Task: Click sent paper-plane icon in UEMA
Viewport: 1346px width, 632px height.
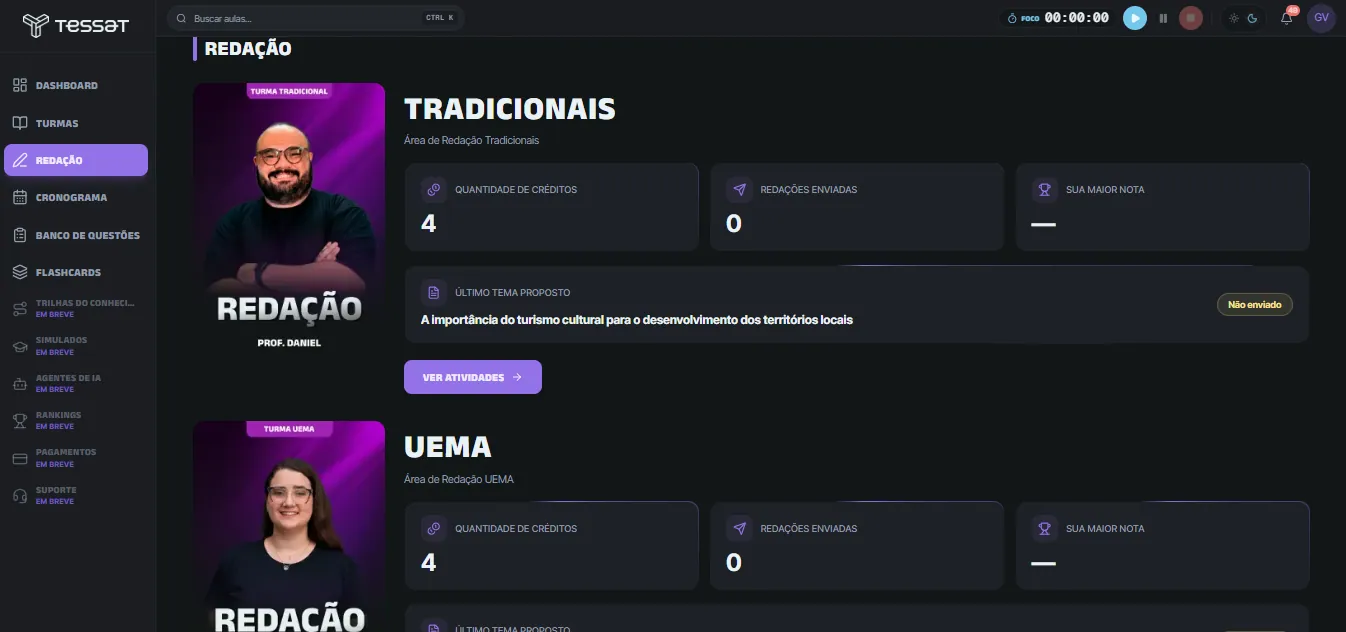Action: (739, 528)
